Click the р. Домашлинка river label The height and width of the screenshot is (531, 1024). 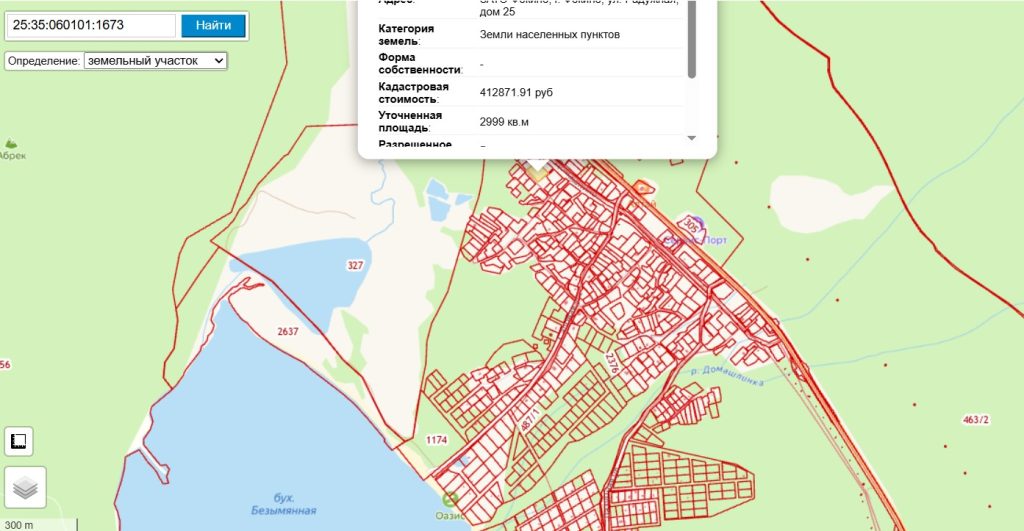[728, 376]
